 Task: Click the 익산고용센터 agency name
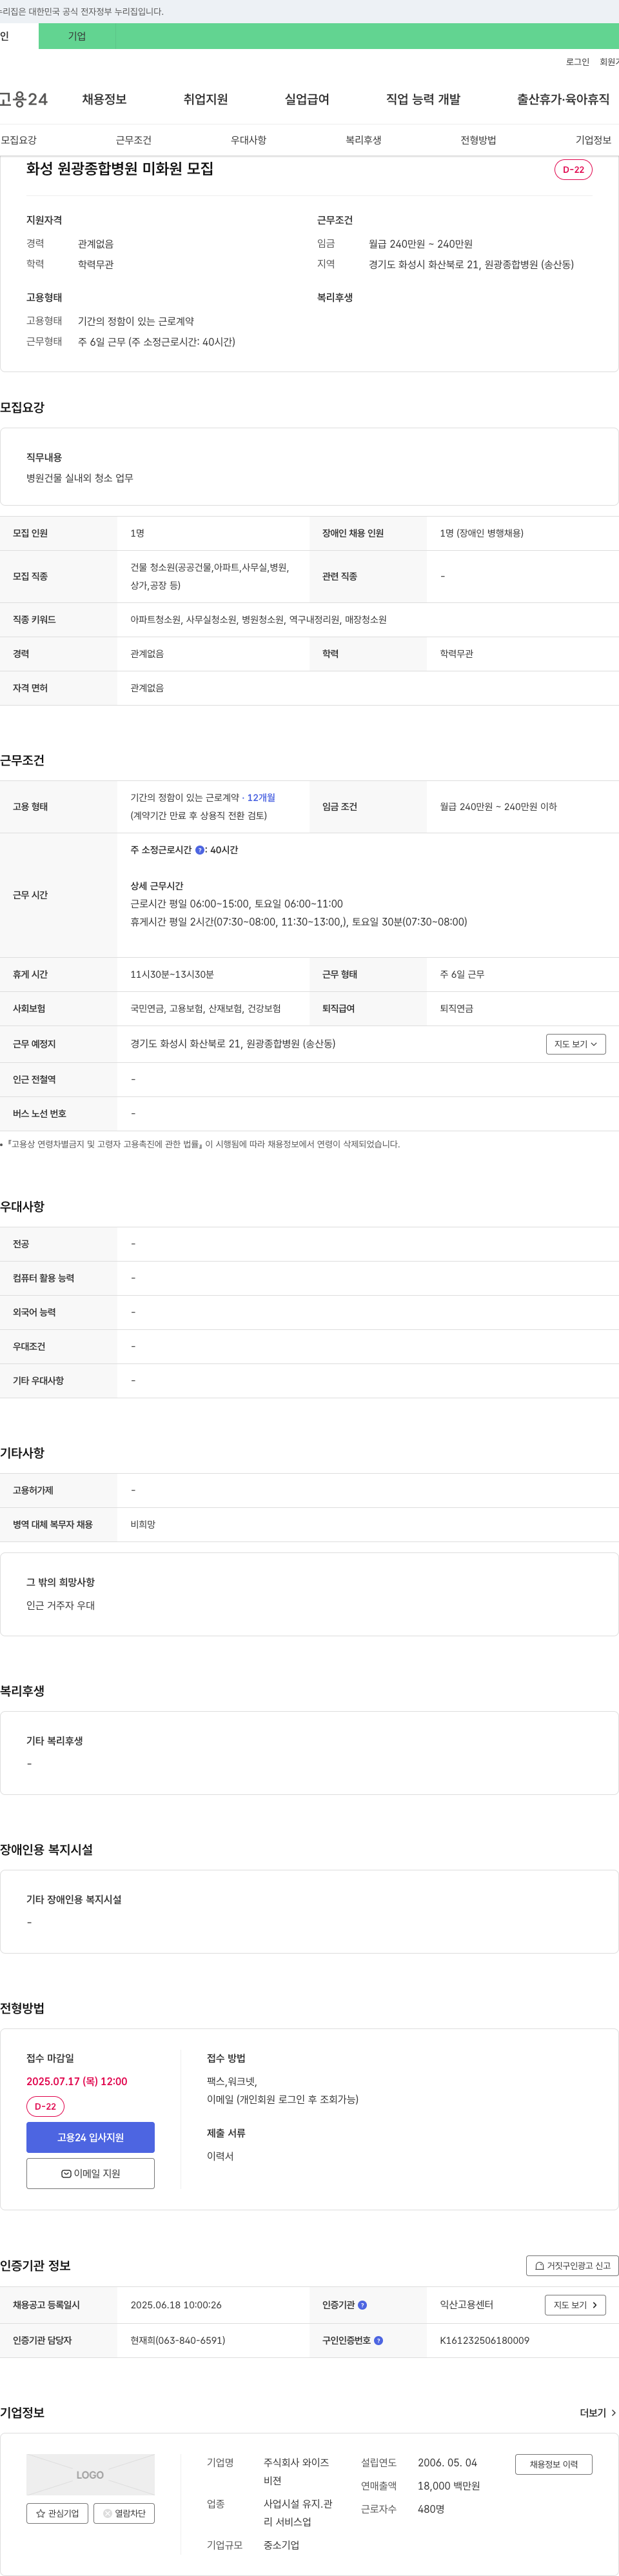[x=467, y=2305]
